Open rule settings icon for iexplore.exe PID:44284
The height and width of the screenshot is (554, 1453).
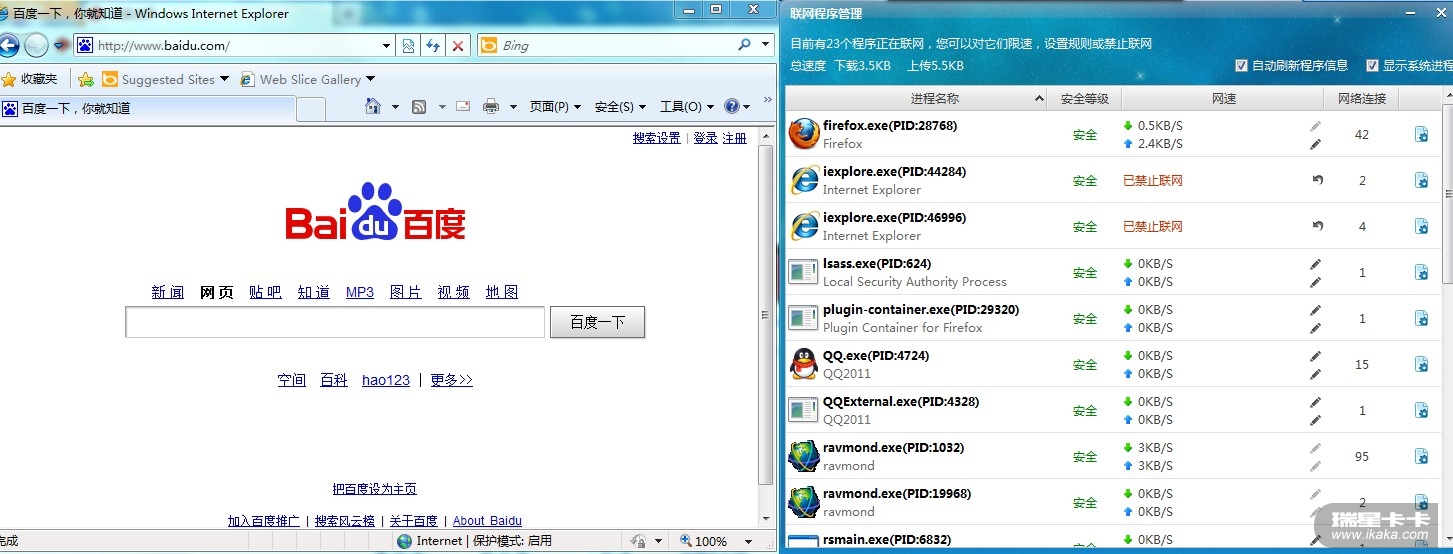point(1421,180)
